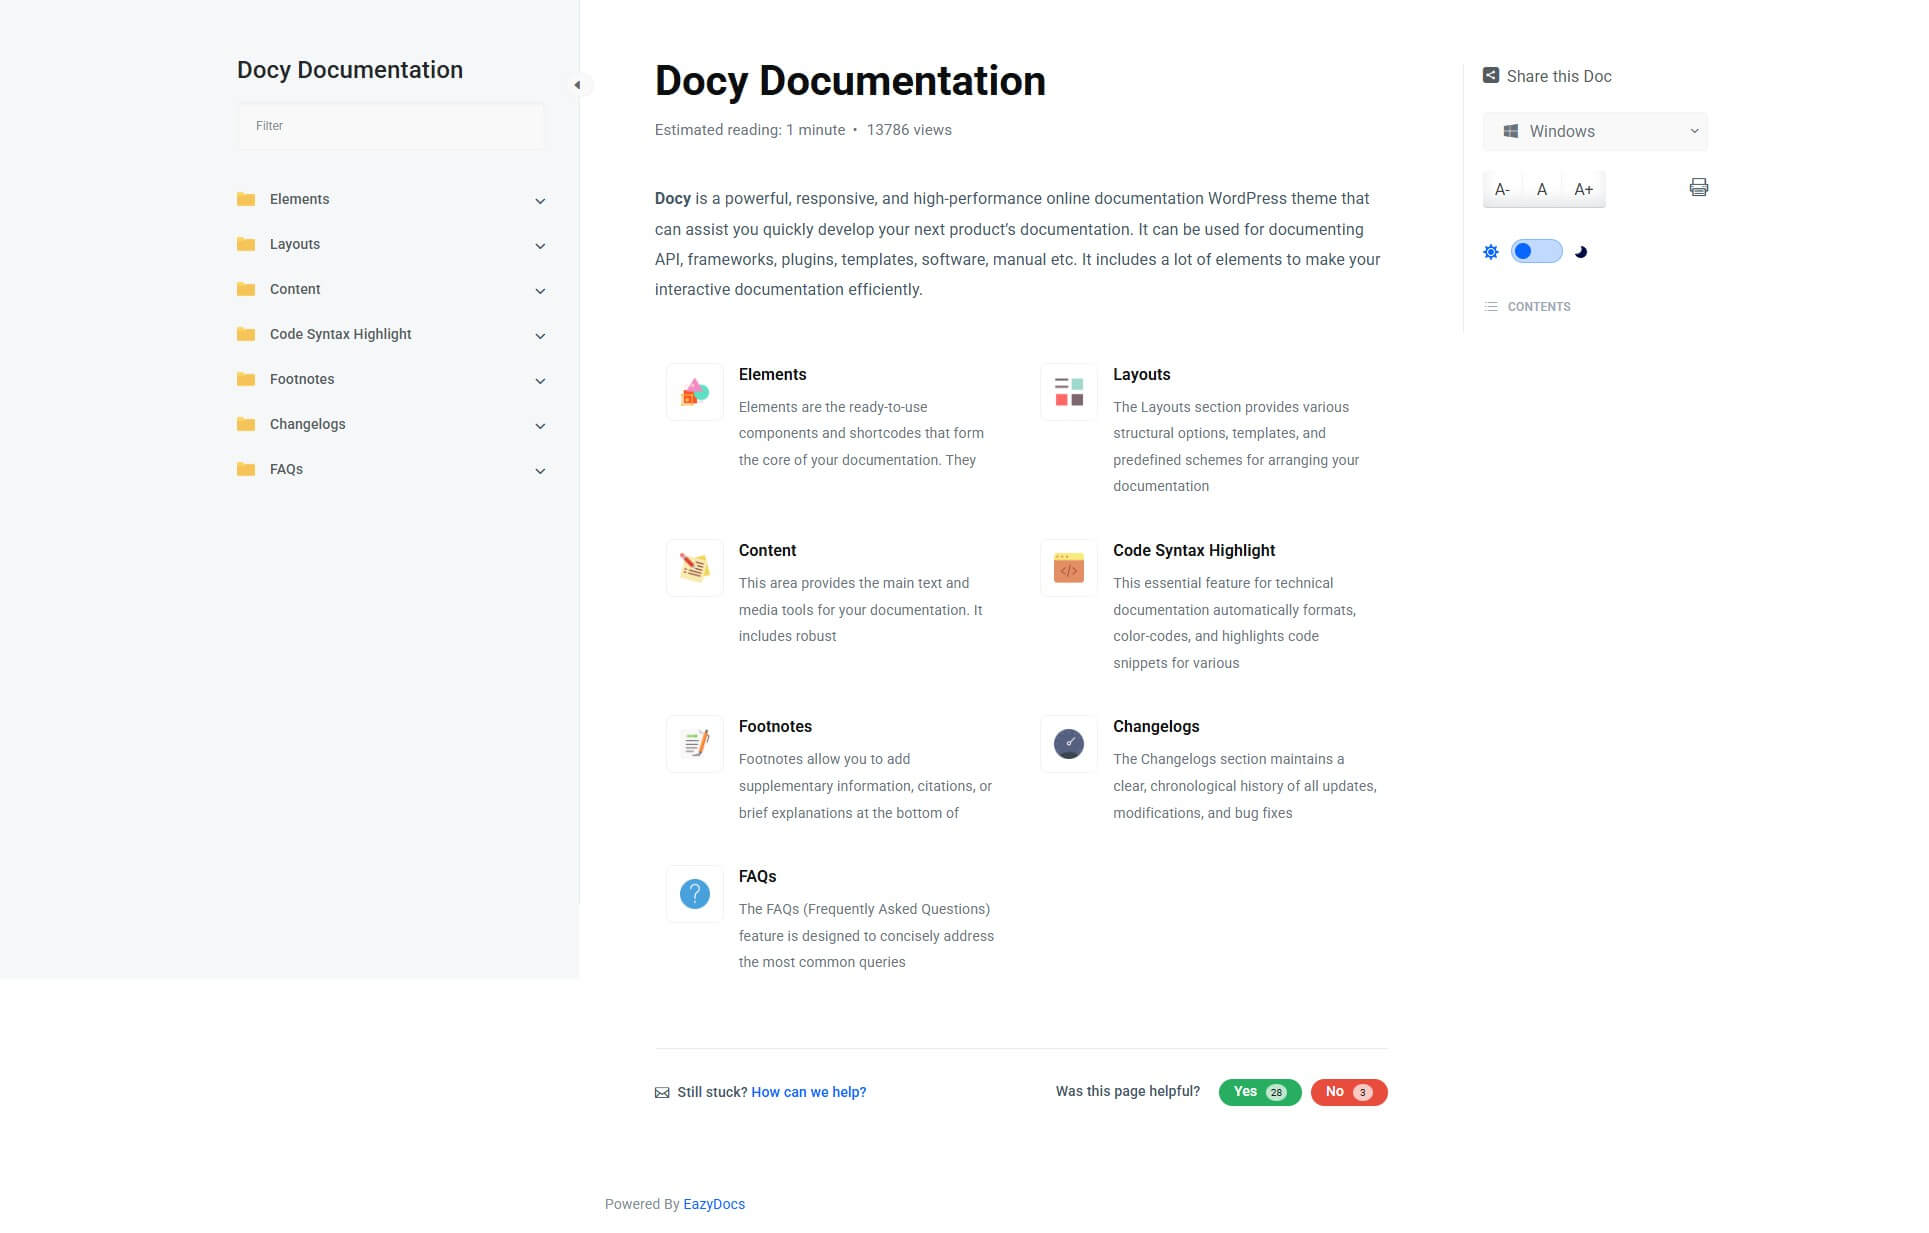Expand the FAQs section chevron
This screenshot has width=1929, height=1233.
click(x=540, y=471)
